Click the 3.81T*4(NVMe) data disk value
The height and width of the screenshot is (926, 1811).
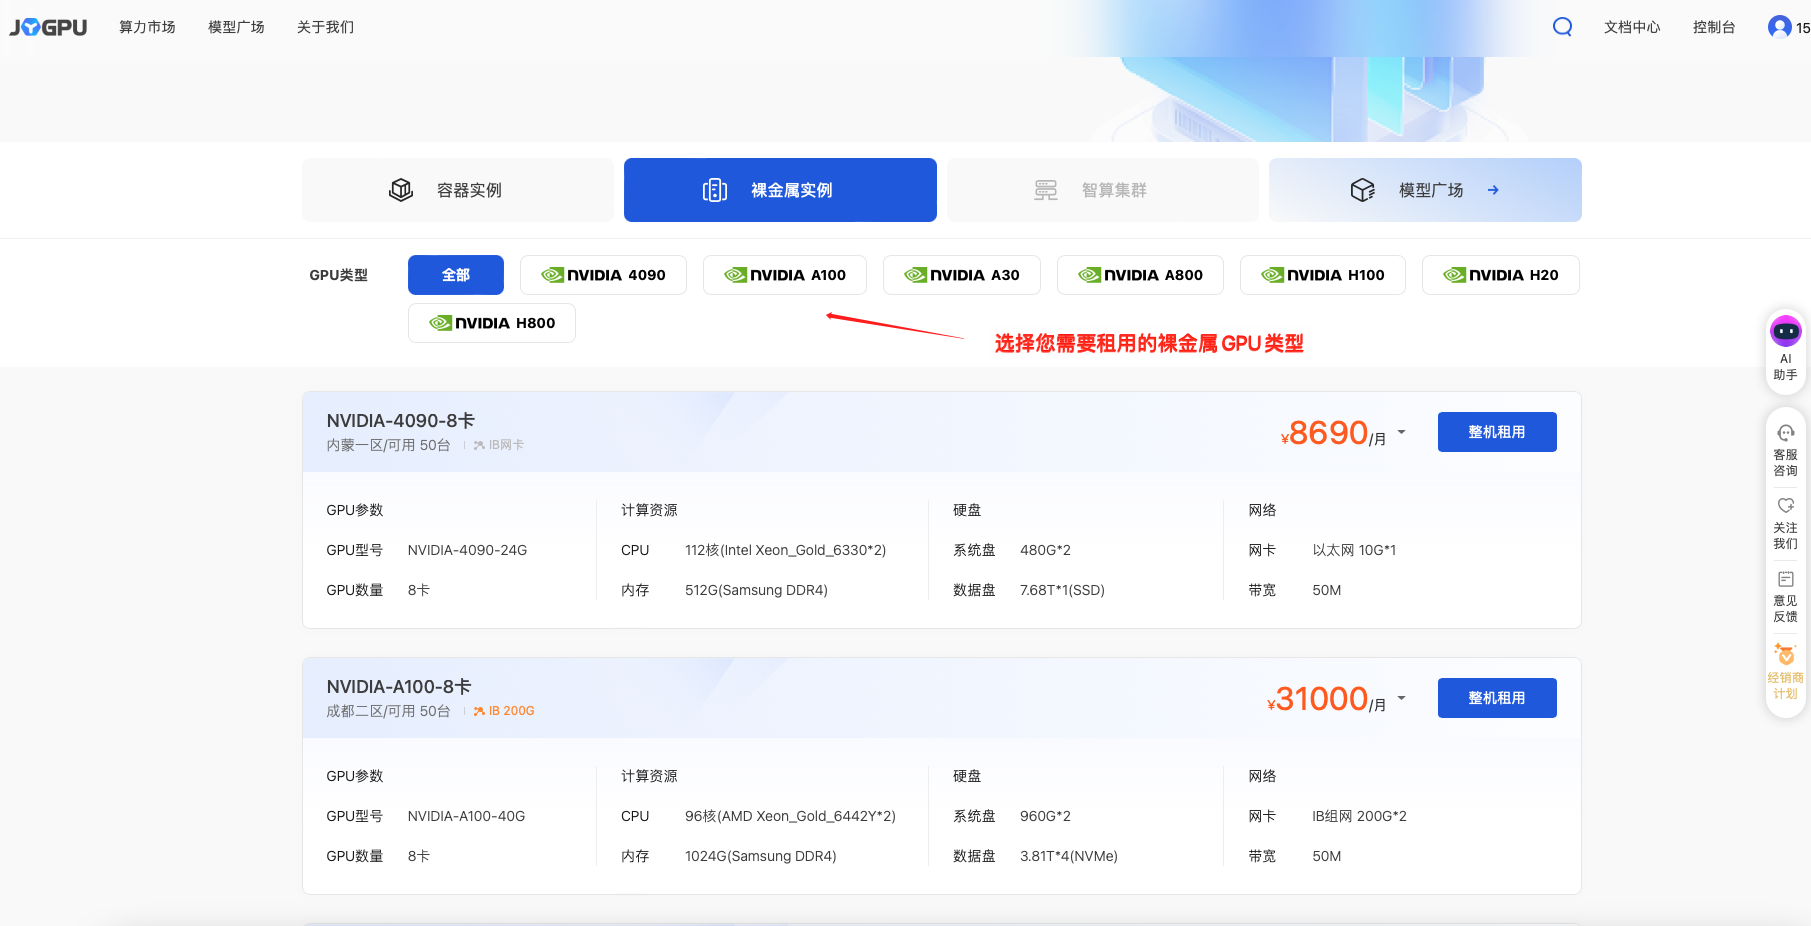tap(1069, 856)
